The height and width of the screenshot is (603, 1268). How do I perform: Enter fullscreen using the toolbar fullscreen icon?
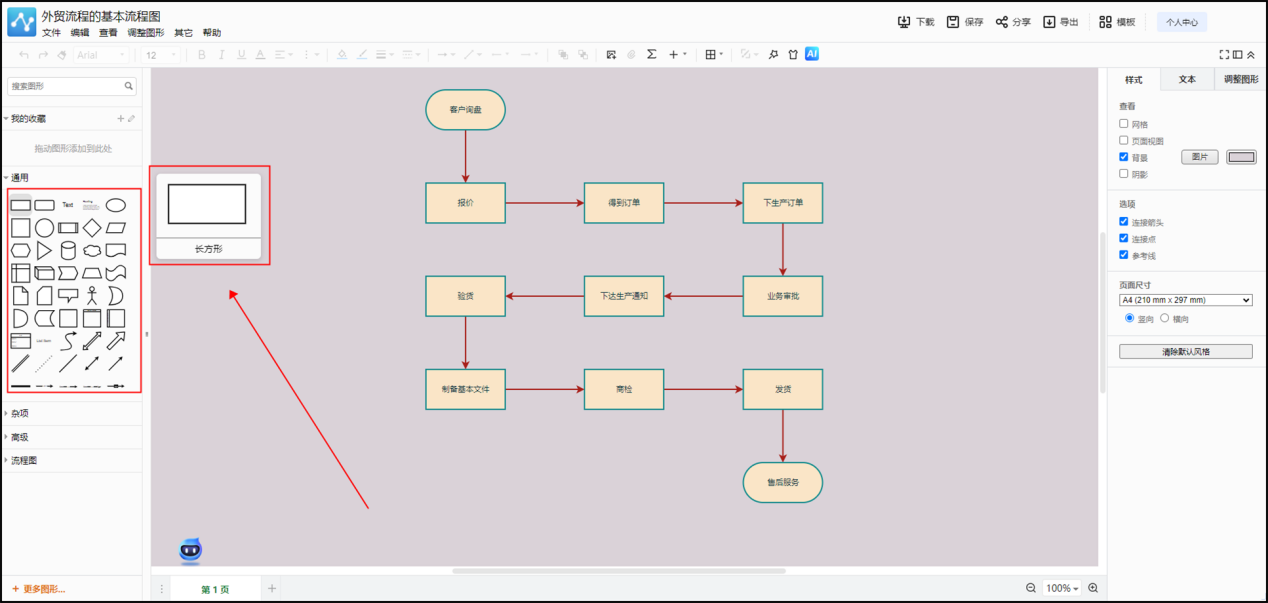[1224, 55]
